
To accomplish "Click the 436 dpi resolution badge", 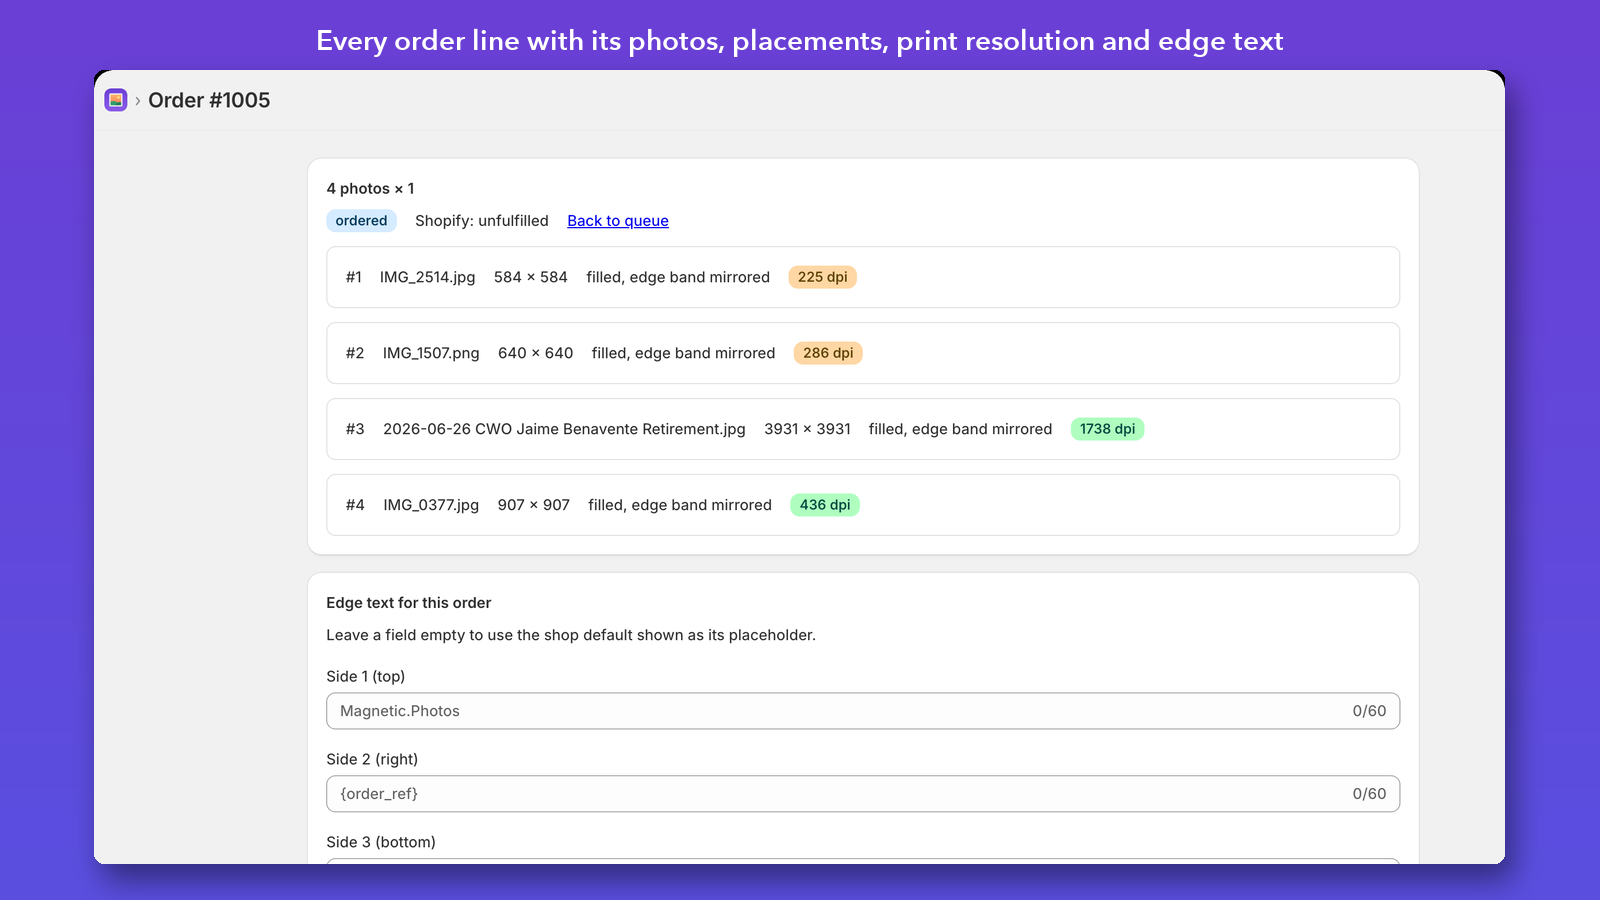I will click(825, 505).
